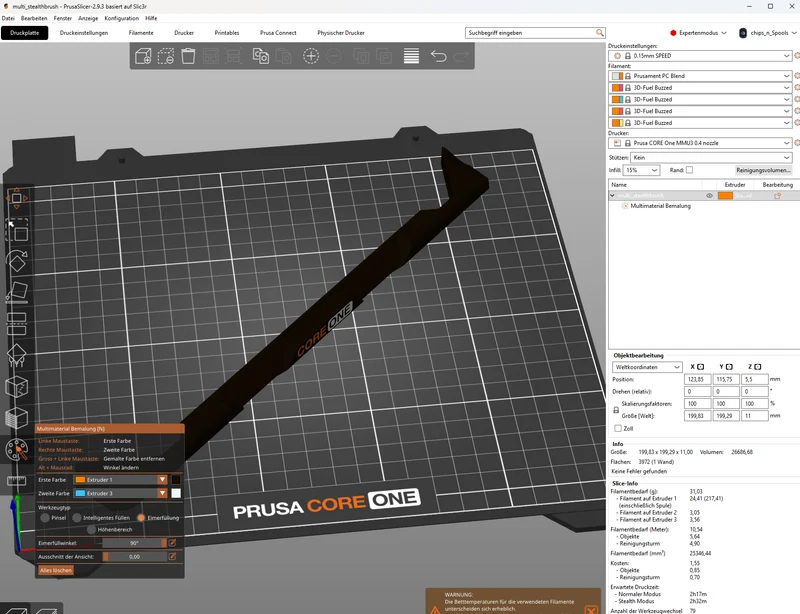Click the Undo arrow in the toolbar

[438, 56]
